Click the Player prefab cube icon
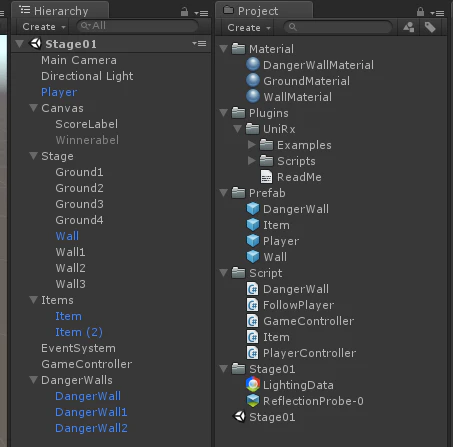 point(253,241)
